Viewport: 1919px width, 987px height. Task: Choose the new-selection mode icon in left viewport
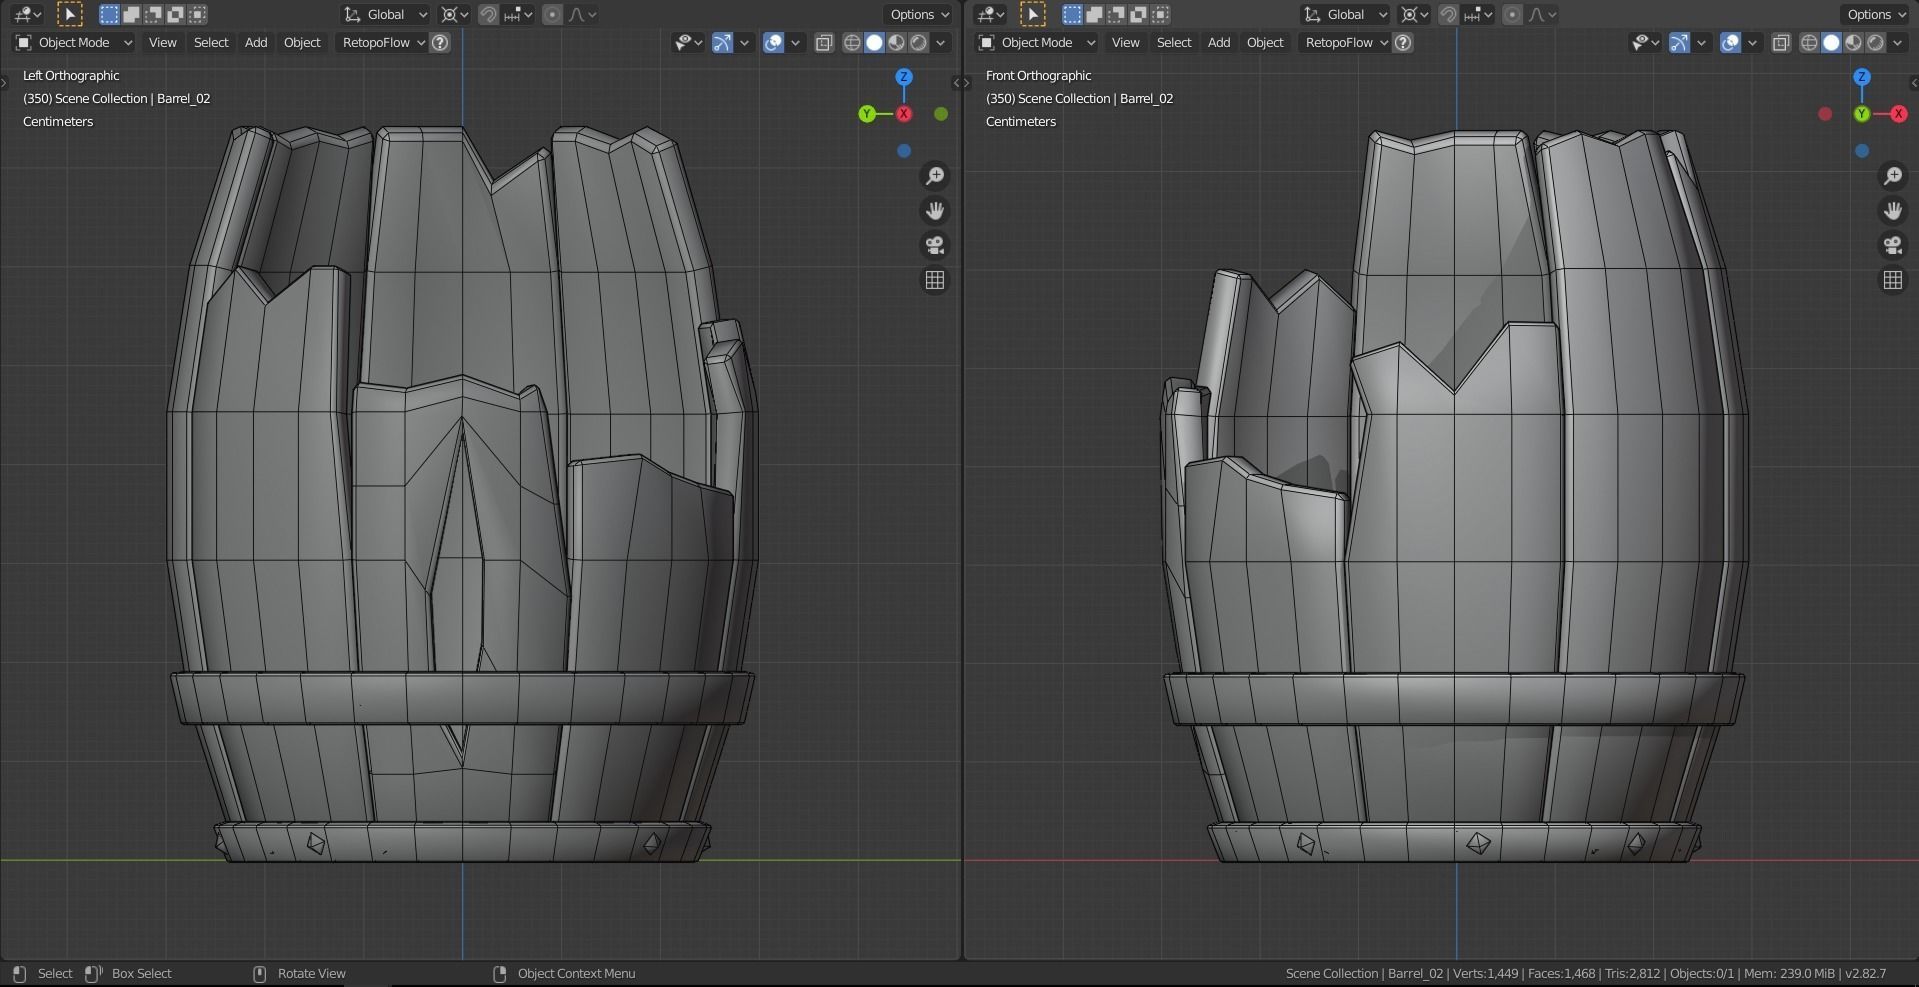(x=109, y=14)
